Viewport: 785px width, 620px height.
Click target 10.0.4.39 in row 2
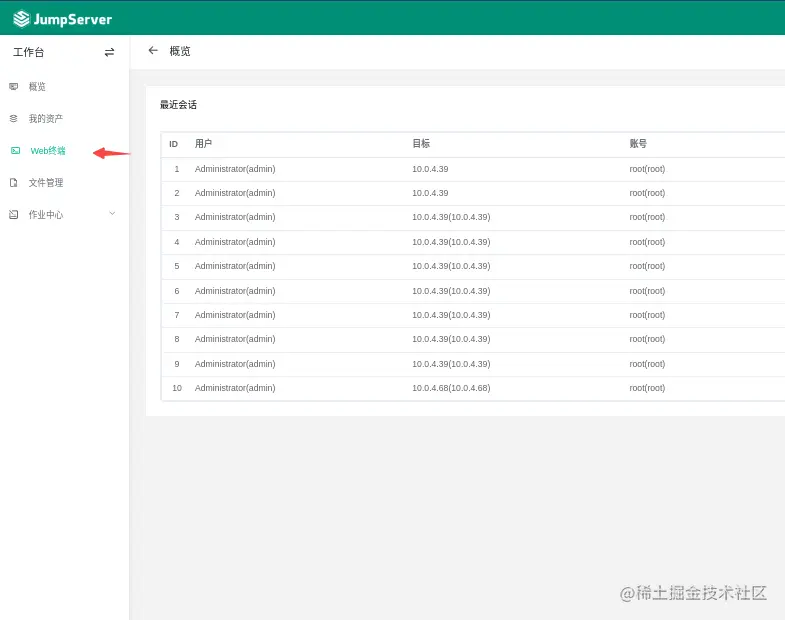click(430, 193)
